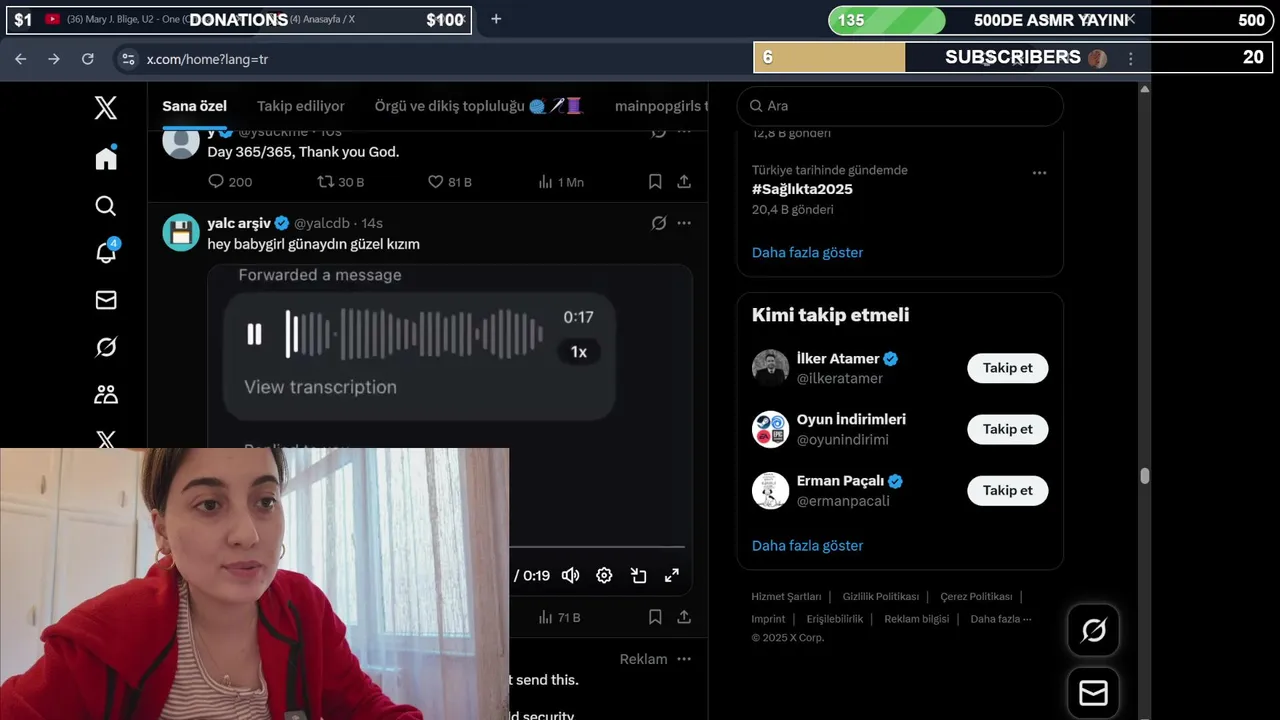Click Daha fazla göster under trends
The width and height of the screenshot is (1280, 720).
[x=807, y=253]
